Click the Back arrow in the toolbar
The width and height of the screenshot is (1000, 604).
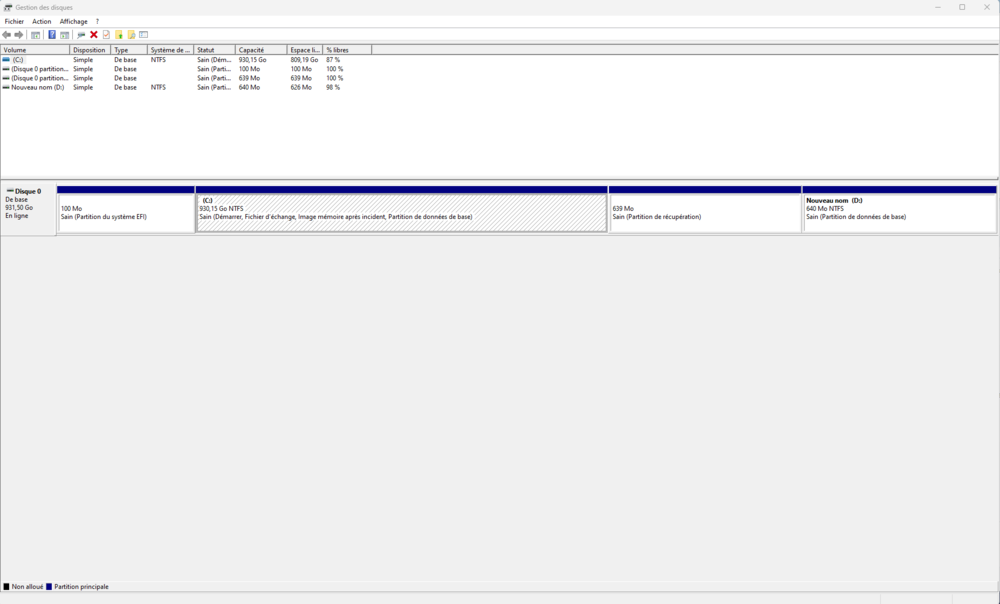[x=7, y=35]
